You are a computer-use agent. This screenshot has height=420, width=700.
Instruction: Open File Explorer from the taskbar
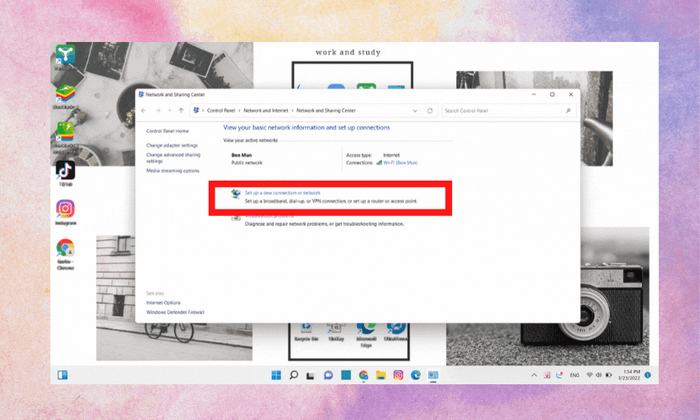tap(381, 375)
